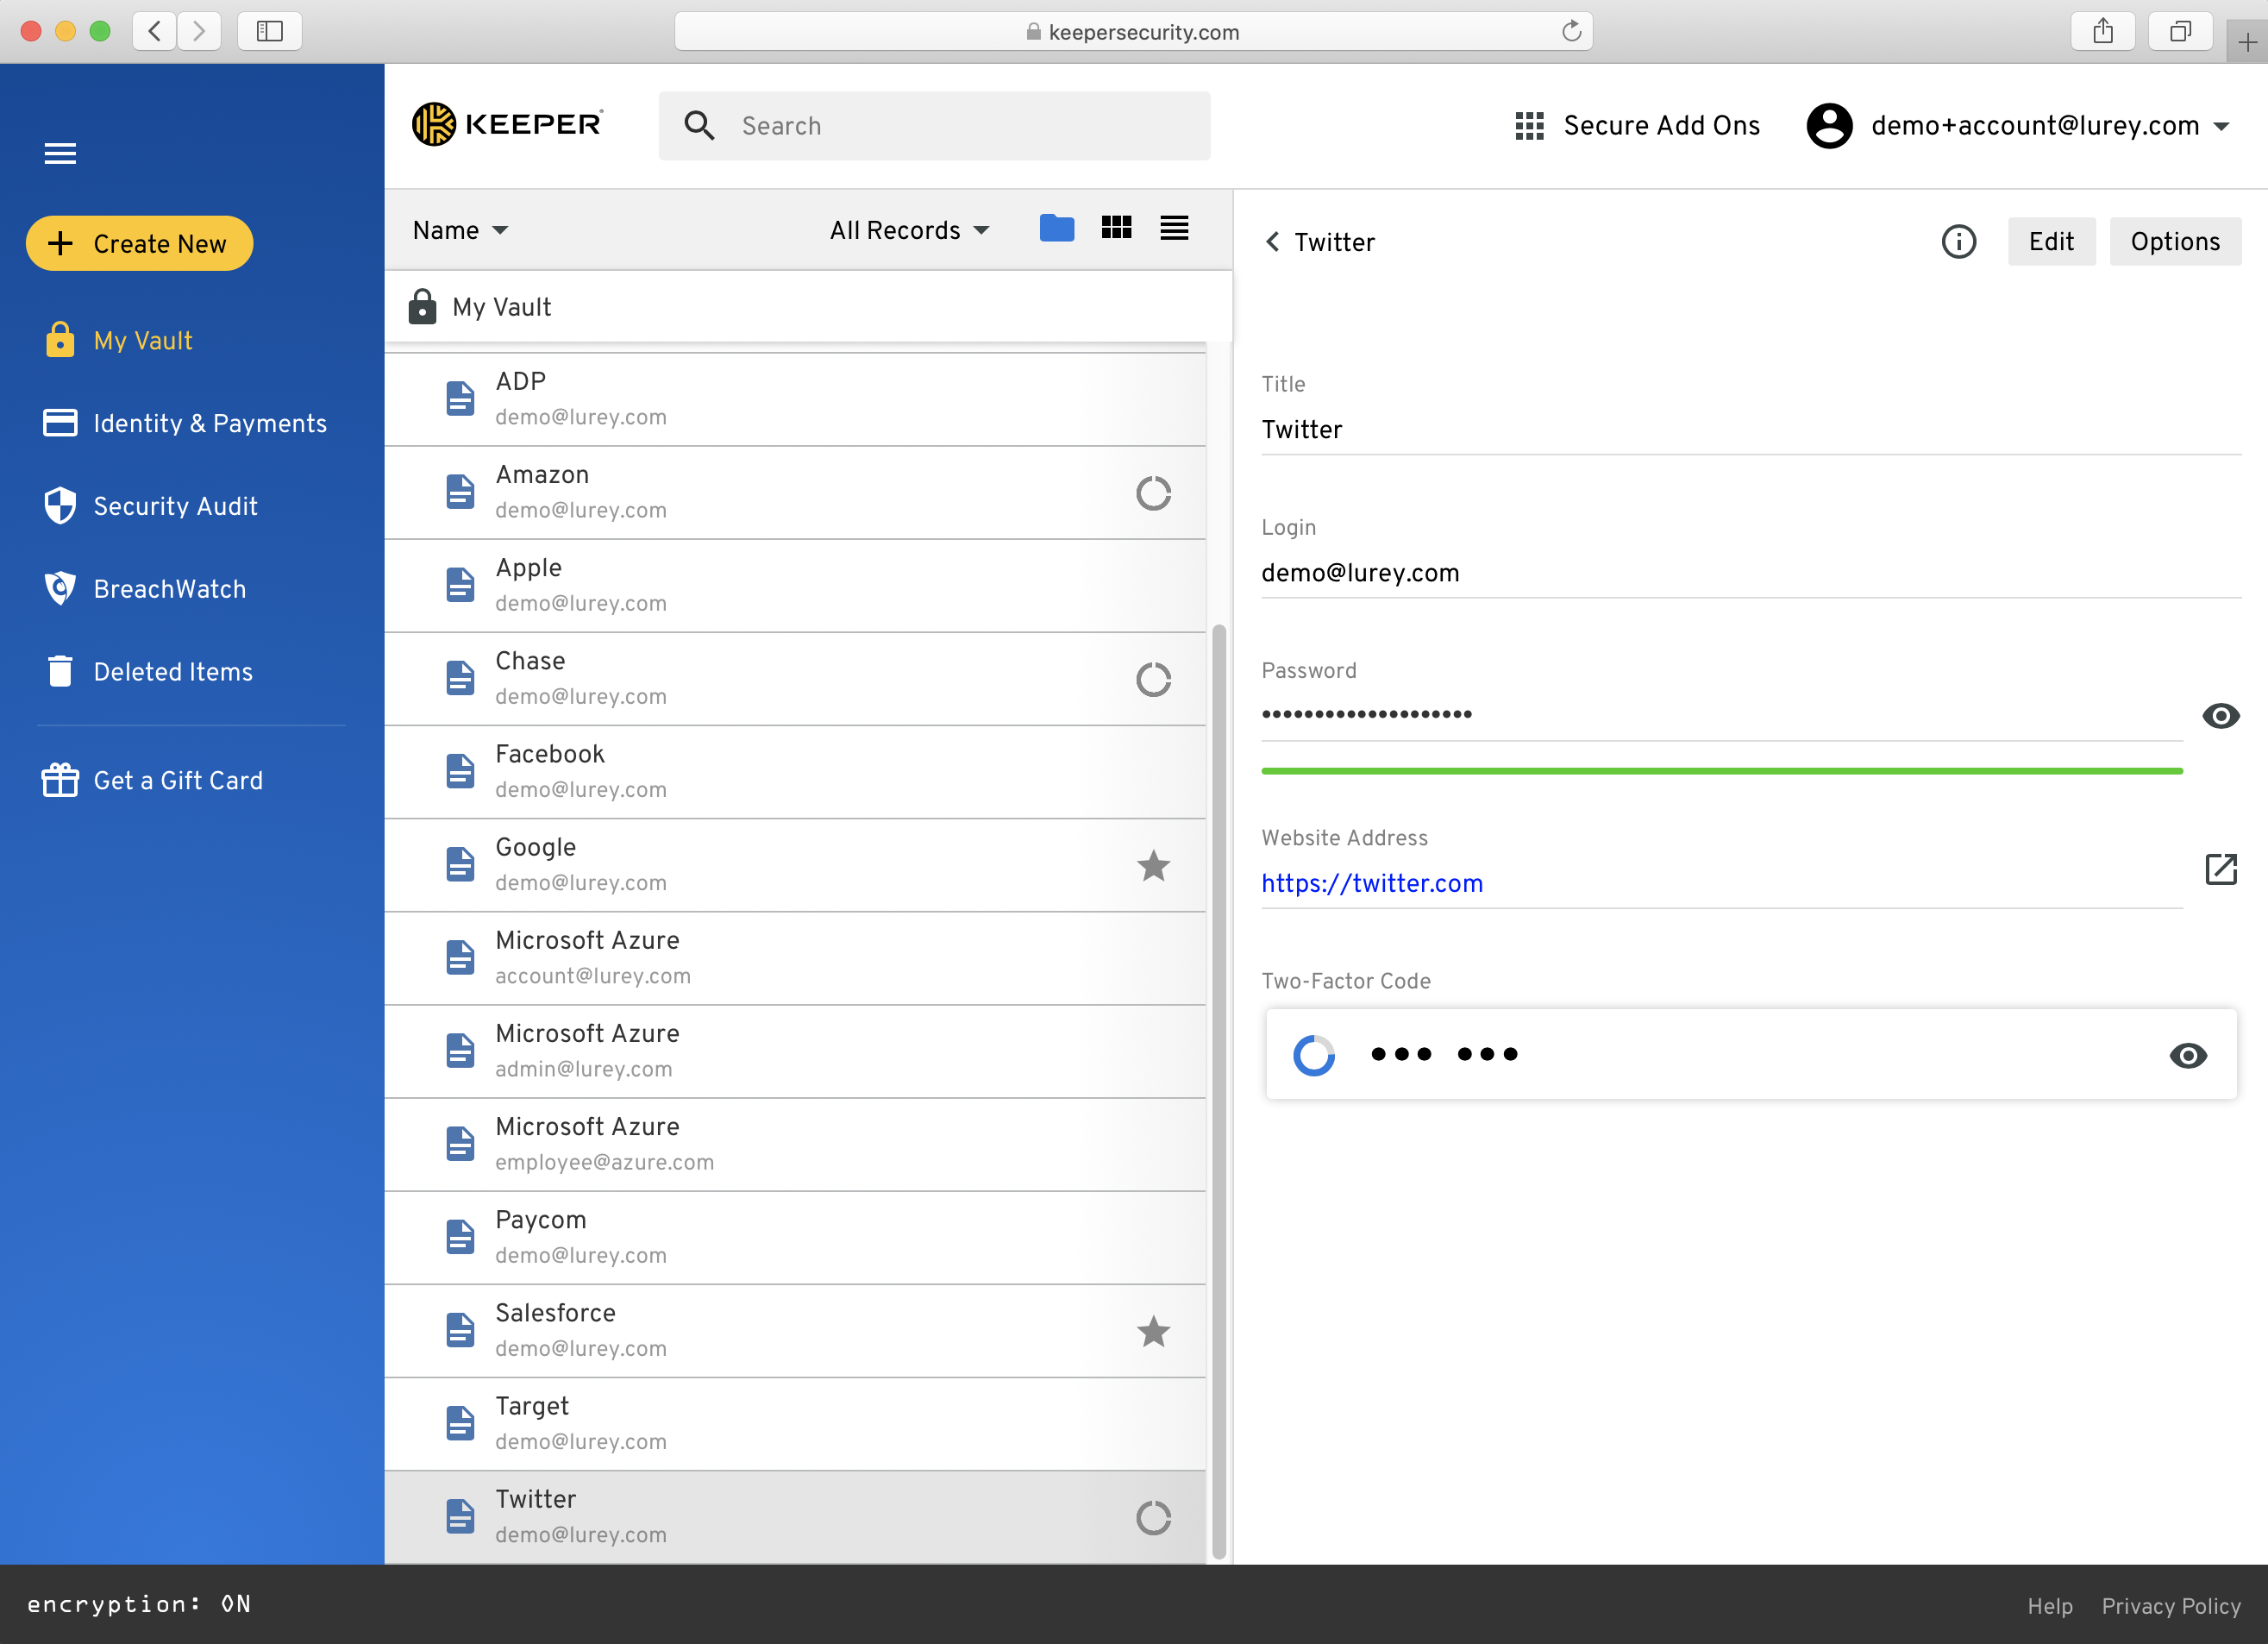The image size is (2268, 1644).
Task: Open the account email dropdown menu
Action: (2221, 126)
